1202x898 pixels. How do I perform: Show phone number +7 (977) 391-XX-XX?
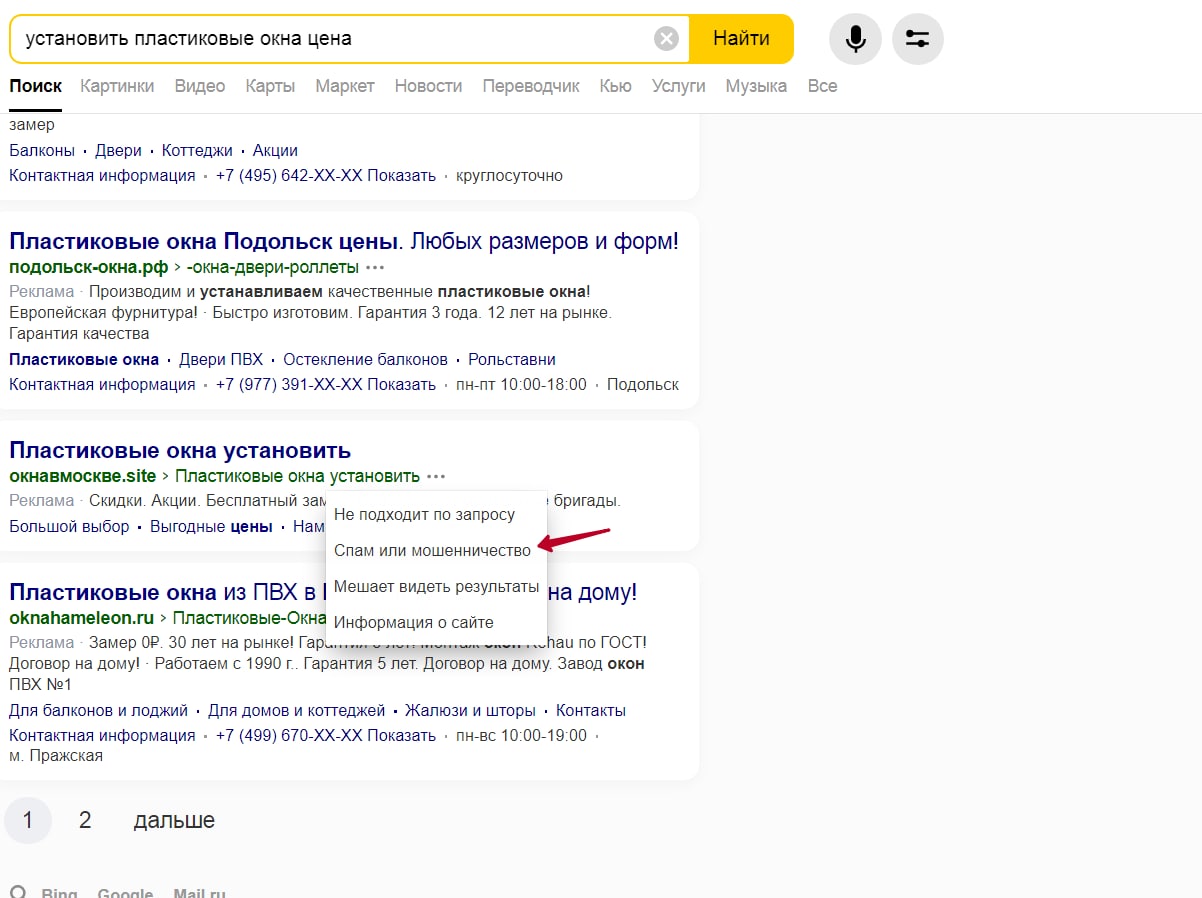pyautogui.click(x=326, y=385)
